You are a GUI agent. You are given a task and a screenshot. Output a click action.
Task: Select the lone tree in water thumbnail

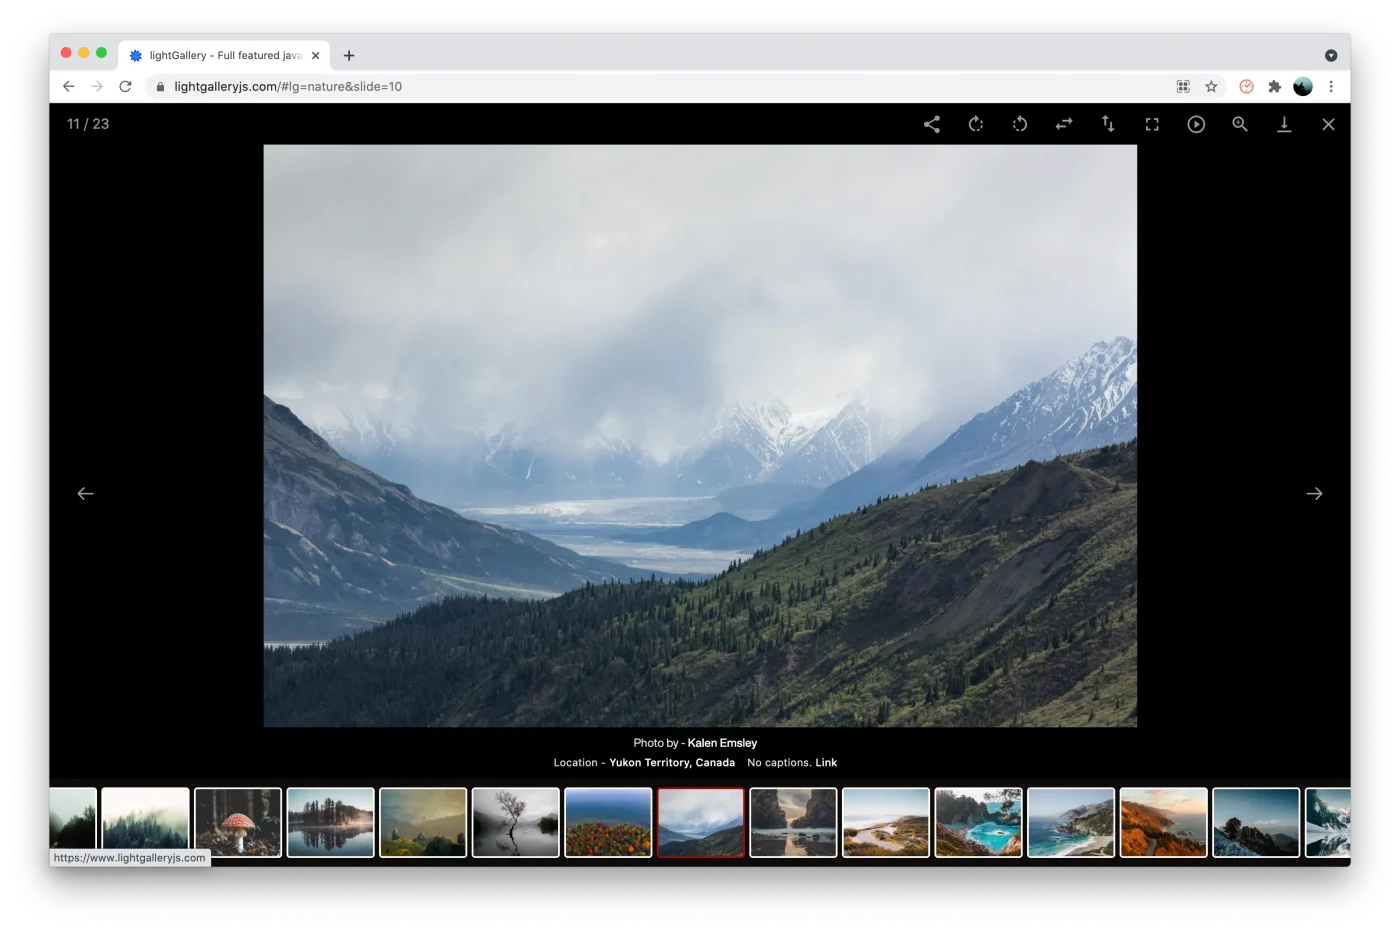coord(516,822)
